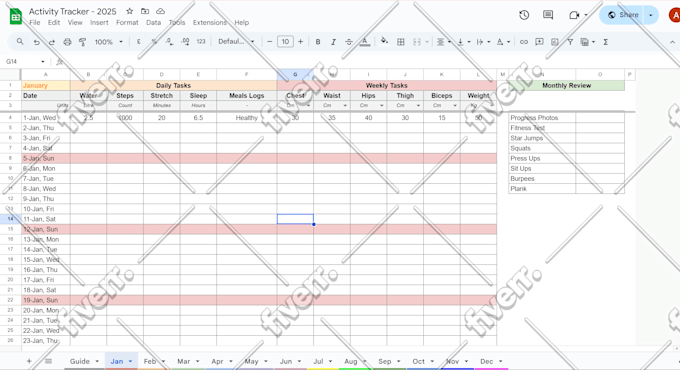Open the Share dropdown arrow
This screenshot has width=680, height=370.
(x=651, y=15)
